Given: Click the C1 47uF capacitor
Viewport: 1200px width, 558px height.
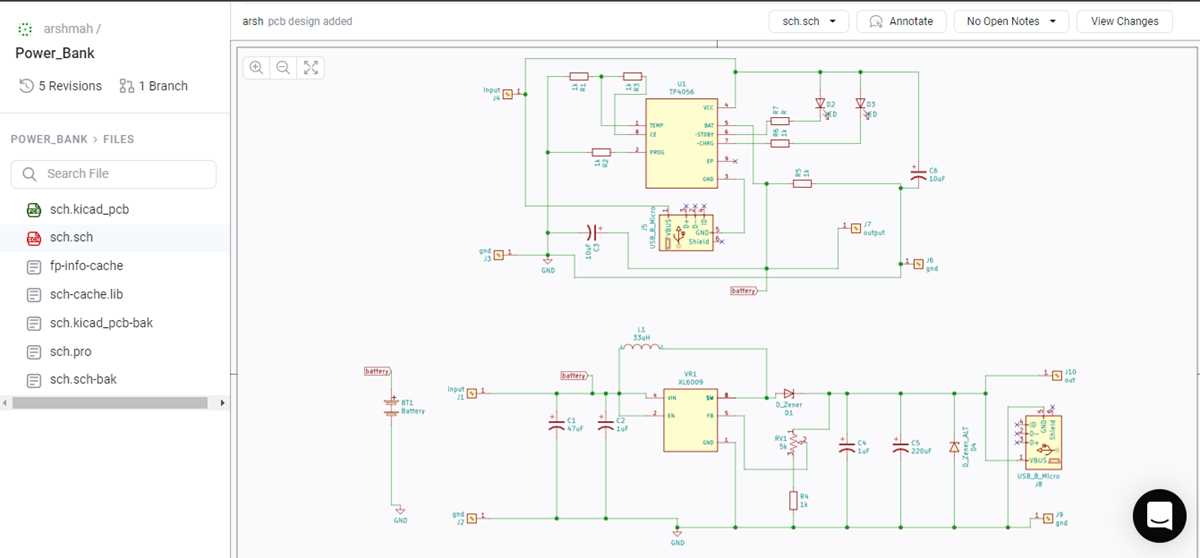Looking at the screenshot, I should (x=556, y=425).
